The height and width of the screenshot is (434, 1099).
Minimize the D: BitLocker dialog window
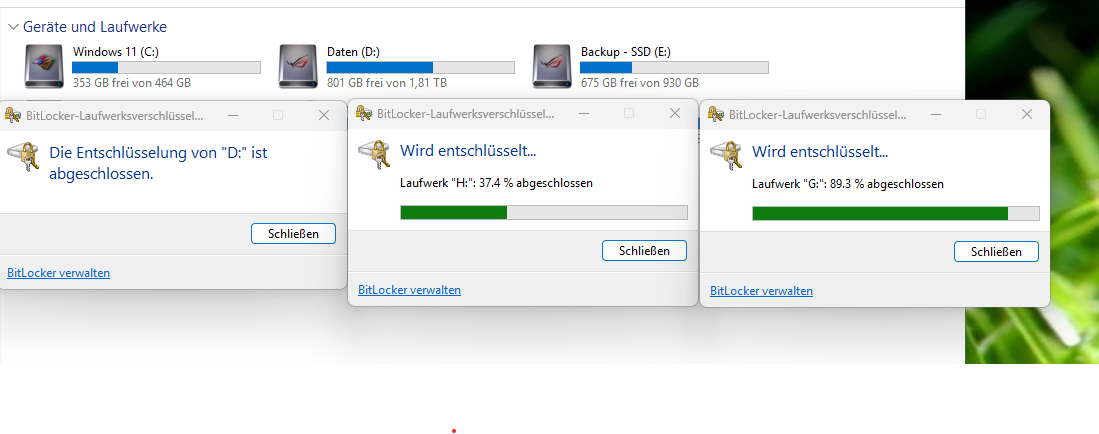(233, 115)
